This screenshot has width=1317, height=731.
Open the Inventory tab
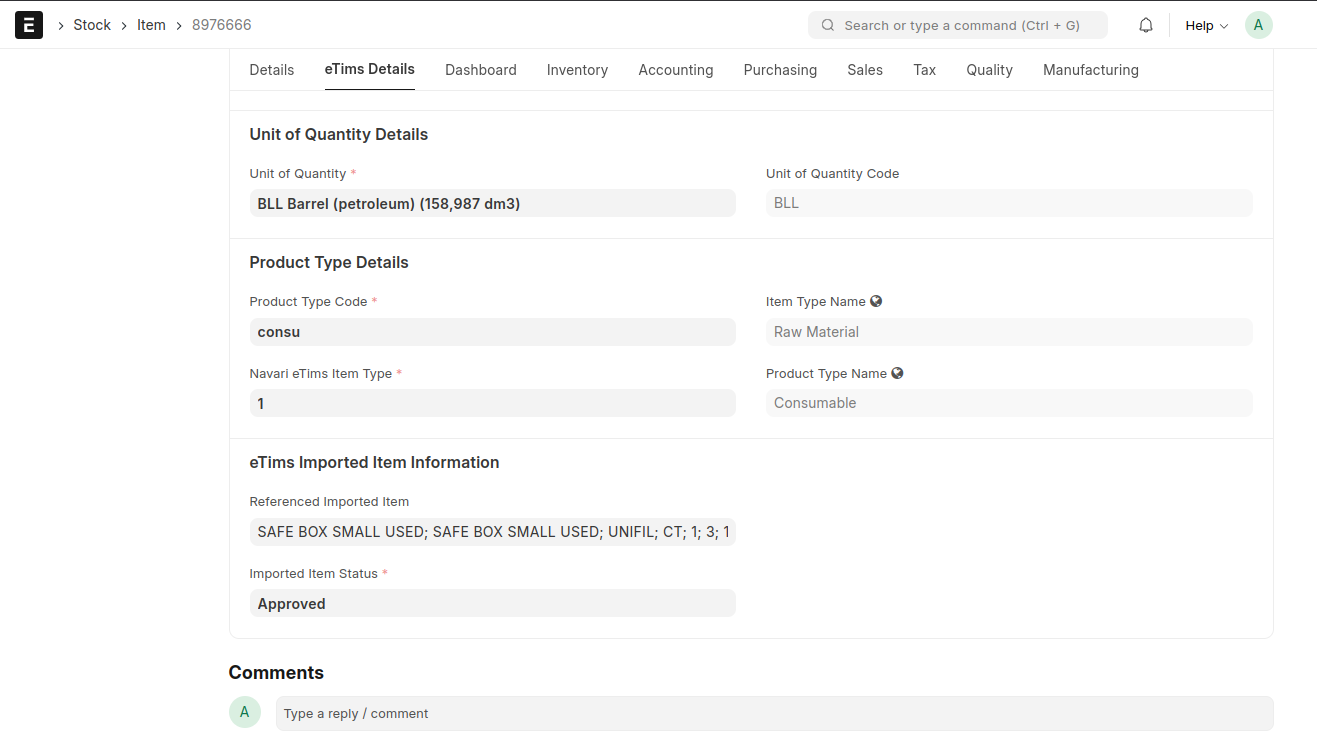pyautogui.click(x=577, y=70)
